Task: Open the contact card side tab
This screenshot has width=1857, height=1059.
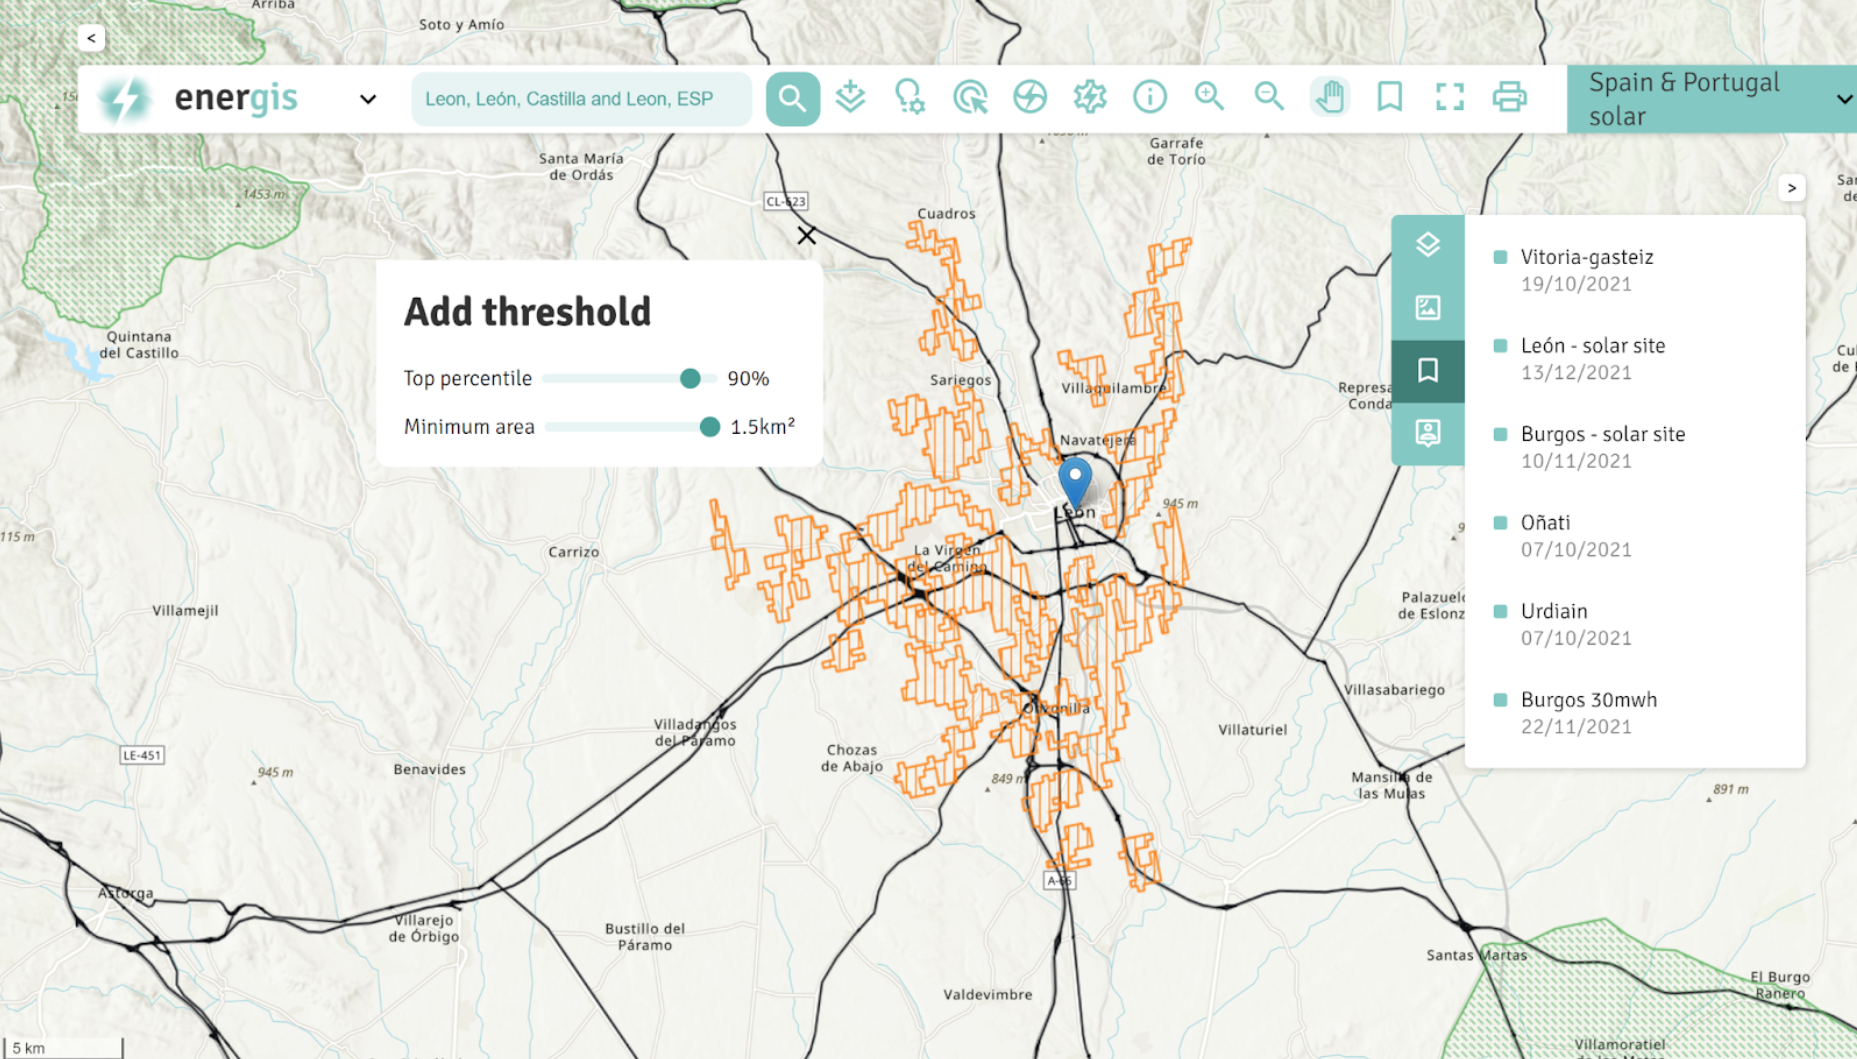Action: coord(1428,433)
